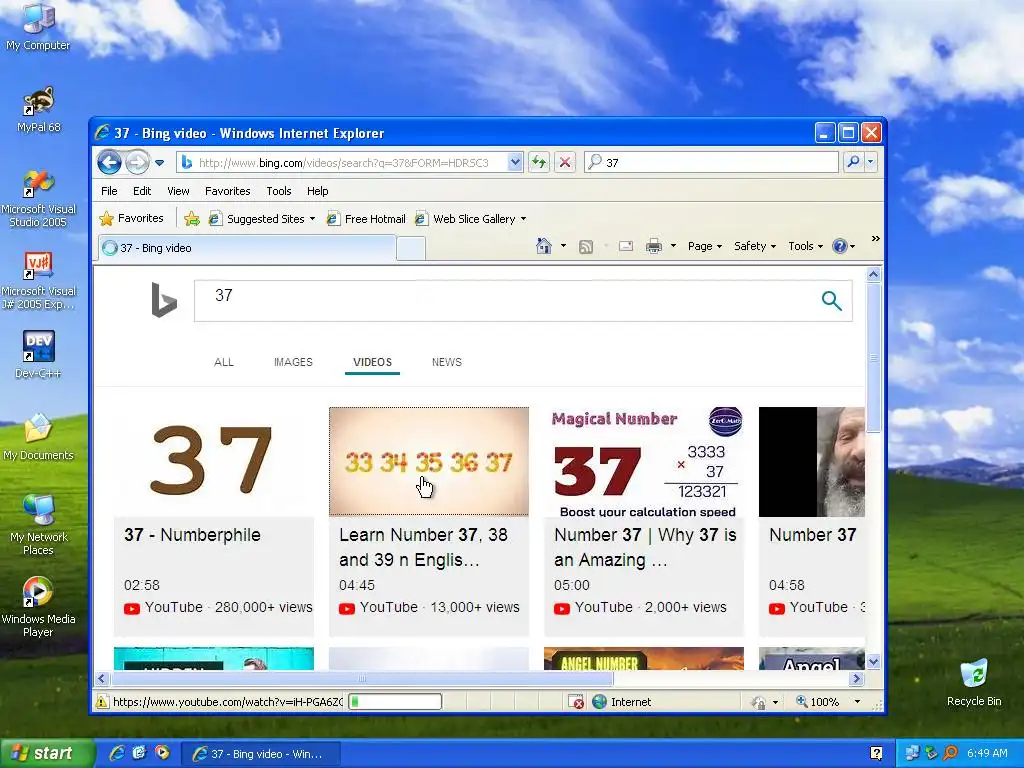Click the IE Forward navigation button
Screen dimensions: 1024x768
(137, 162)
